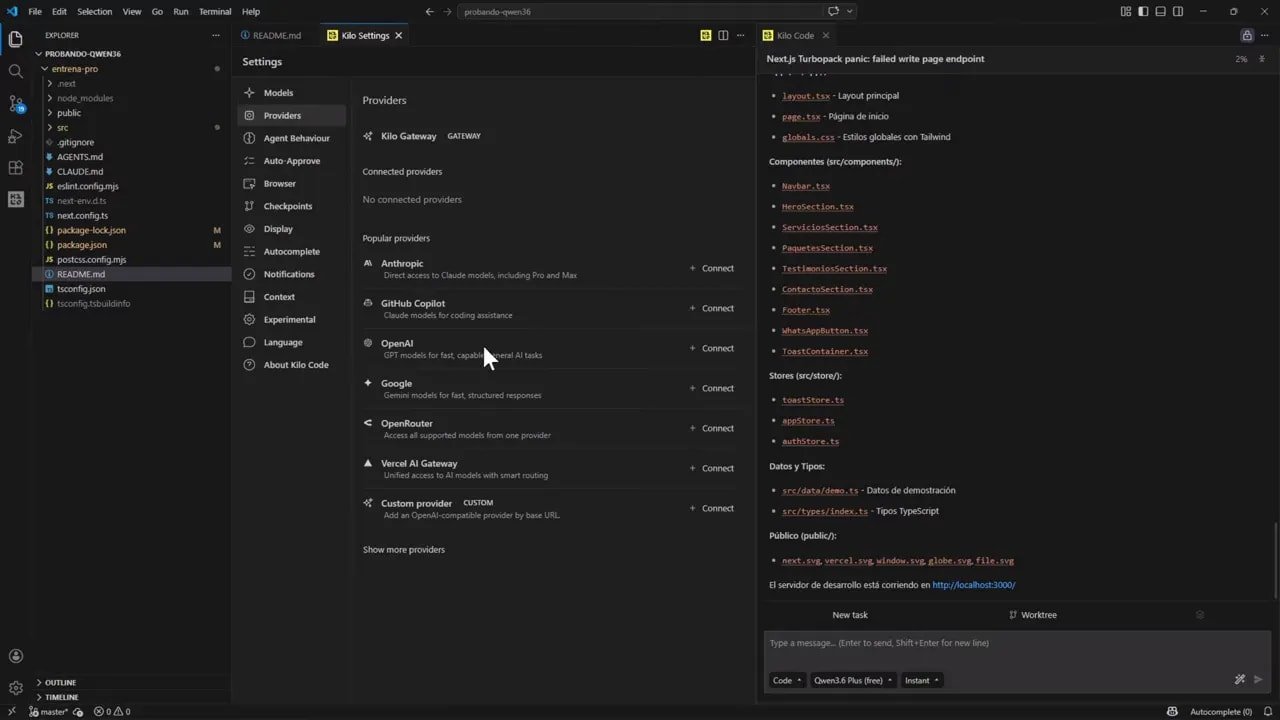Go back using the navigation arrow

pos(429,12)
